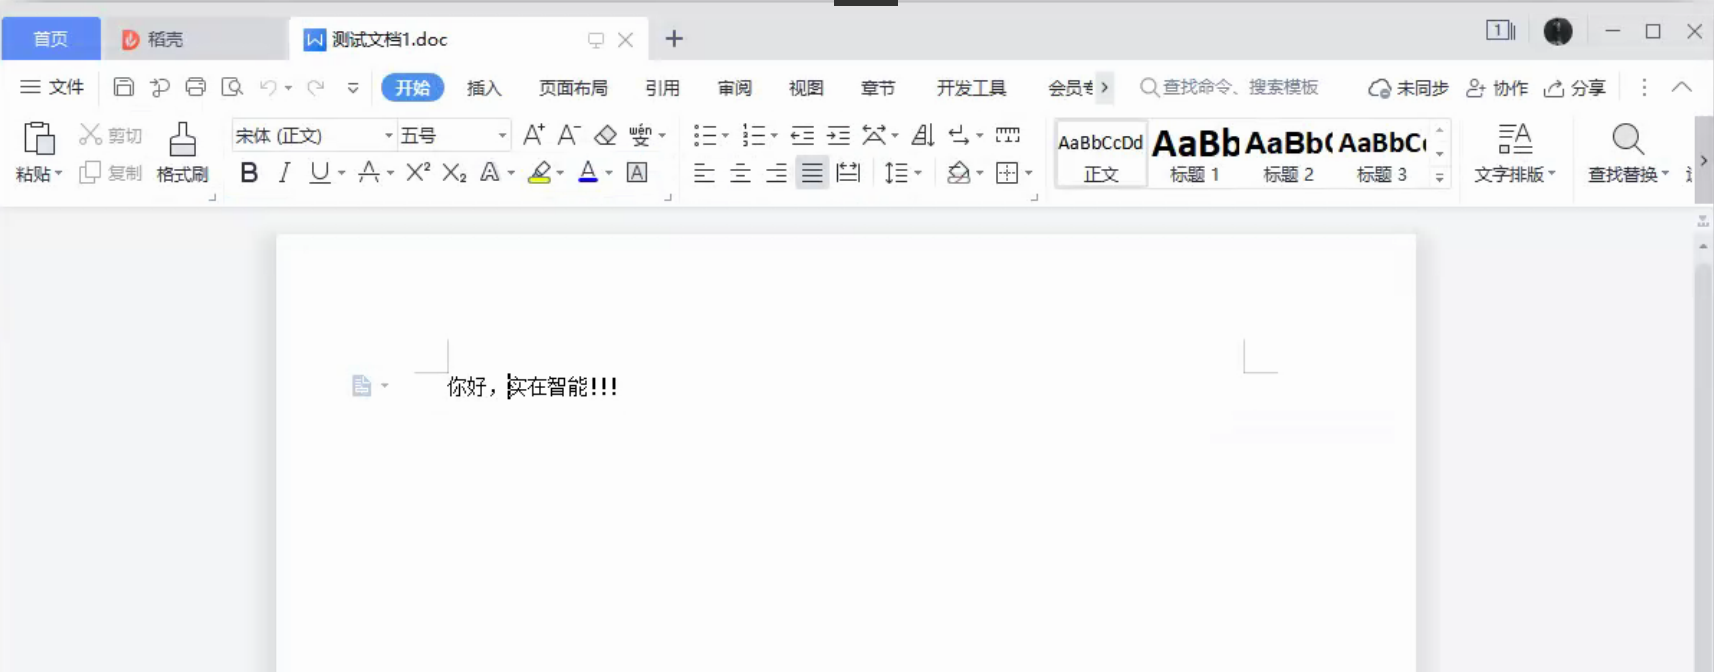Click the 协作 (Collaborate) button
The width and height of the screenshot is (1714, 672).
coord(1497,88)
